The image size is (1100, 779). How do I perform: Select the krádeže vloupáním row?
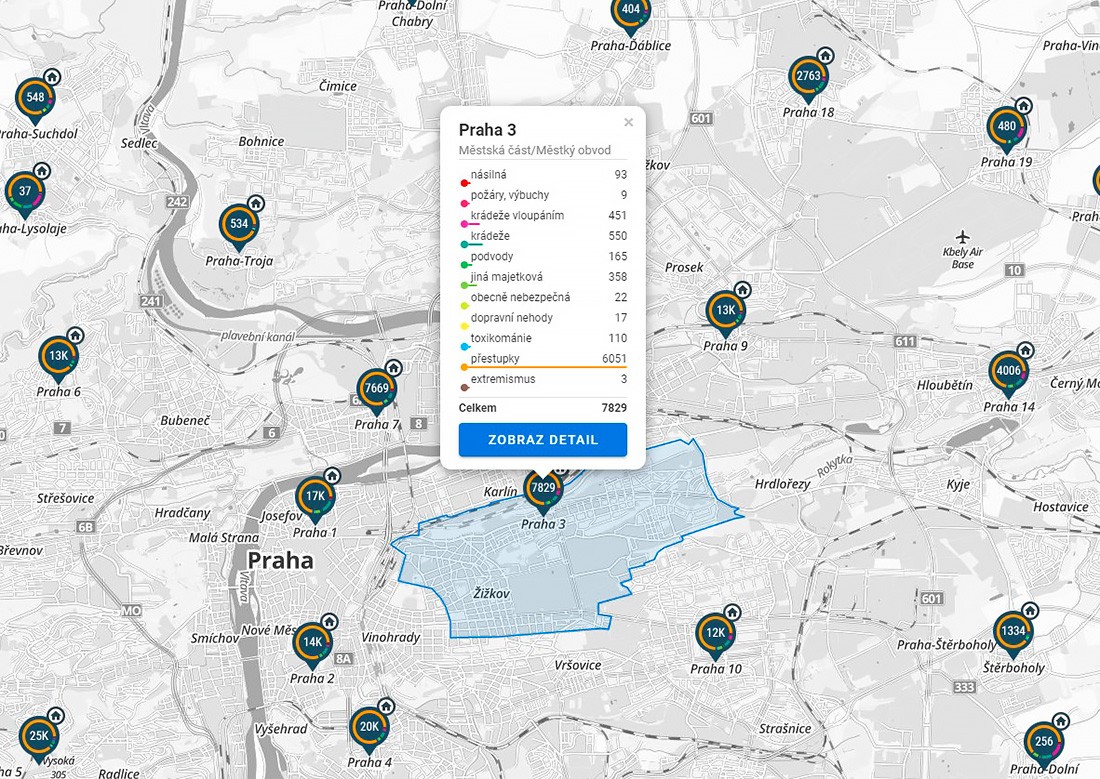pyautogui.click(x=543, y=215)
